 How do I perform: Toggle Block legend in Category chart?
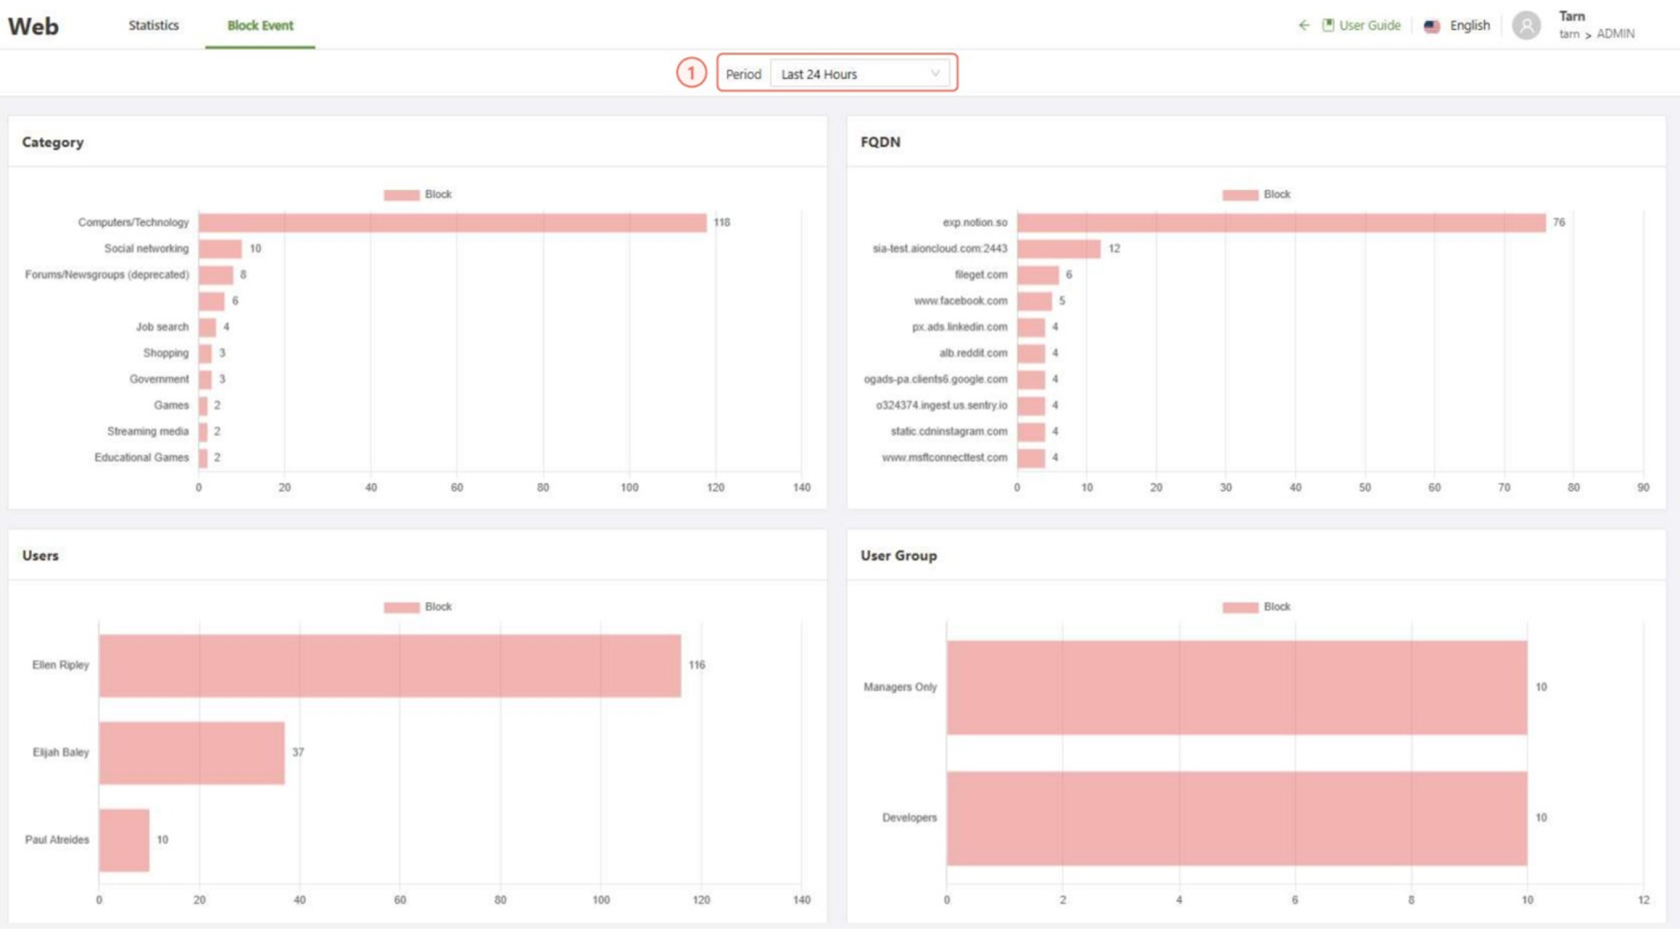(417, 195)
